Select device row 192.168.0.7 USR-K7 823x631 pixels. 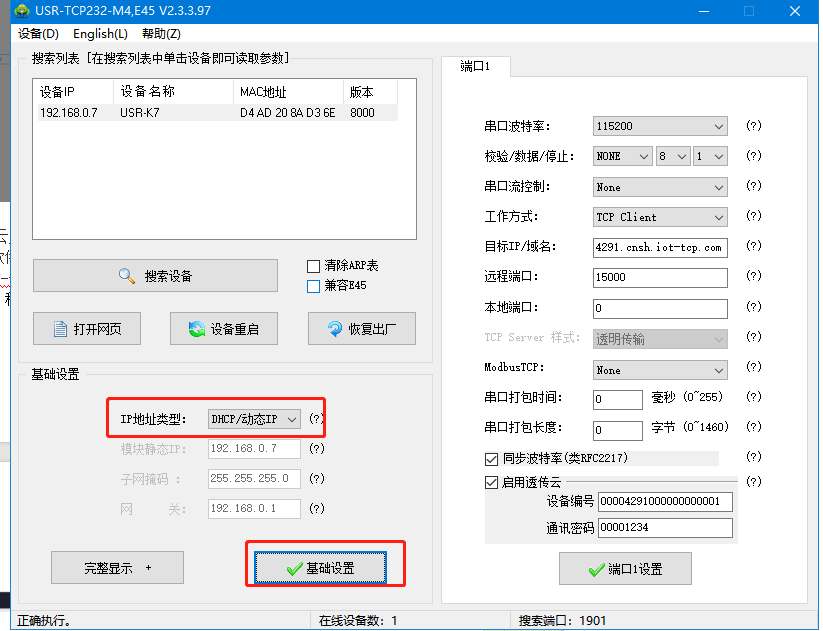pyautogui.click(x=200, y=113)
